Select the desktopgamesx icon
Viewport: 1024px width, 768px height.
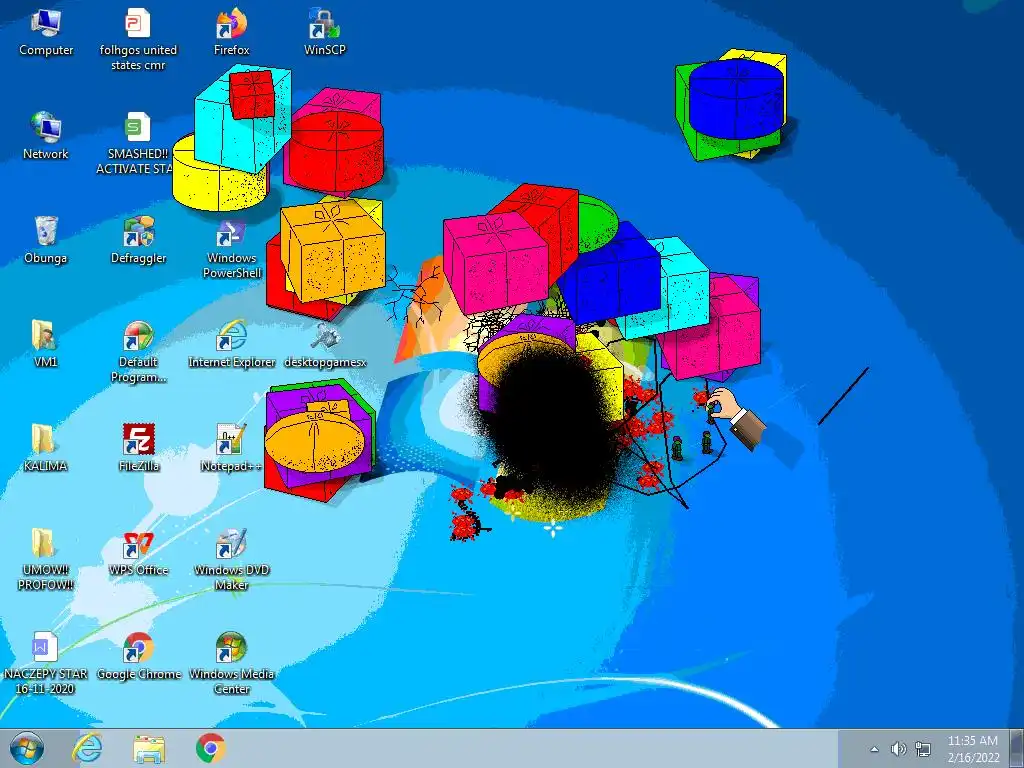325,344
